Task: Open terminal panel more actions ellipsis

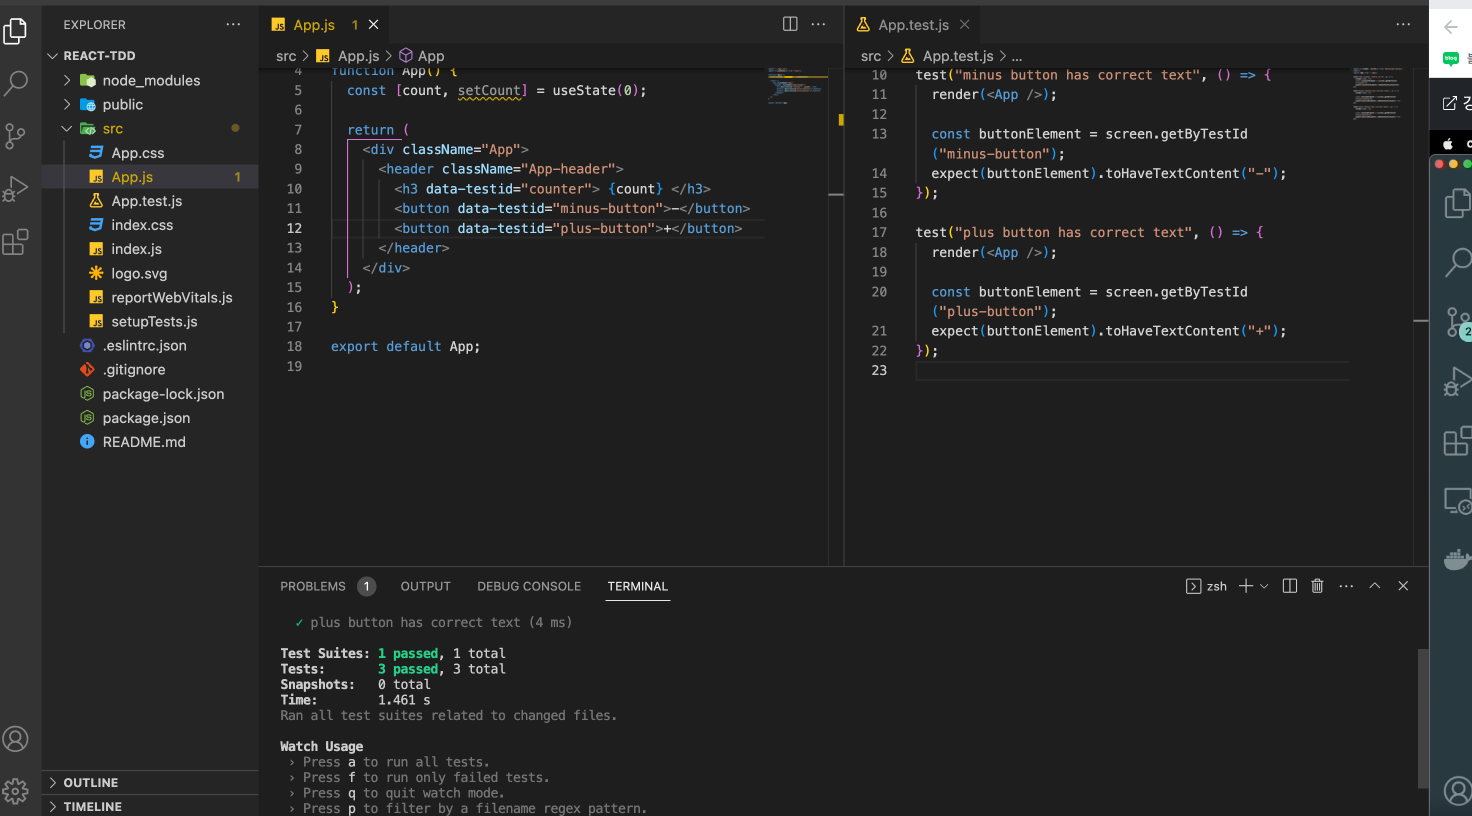Action: click(1346, 586)
